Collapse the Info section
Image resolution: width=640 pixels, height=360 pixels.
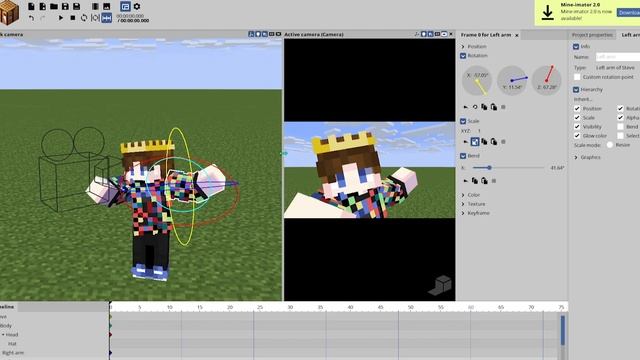pos(576,47)
